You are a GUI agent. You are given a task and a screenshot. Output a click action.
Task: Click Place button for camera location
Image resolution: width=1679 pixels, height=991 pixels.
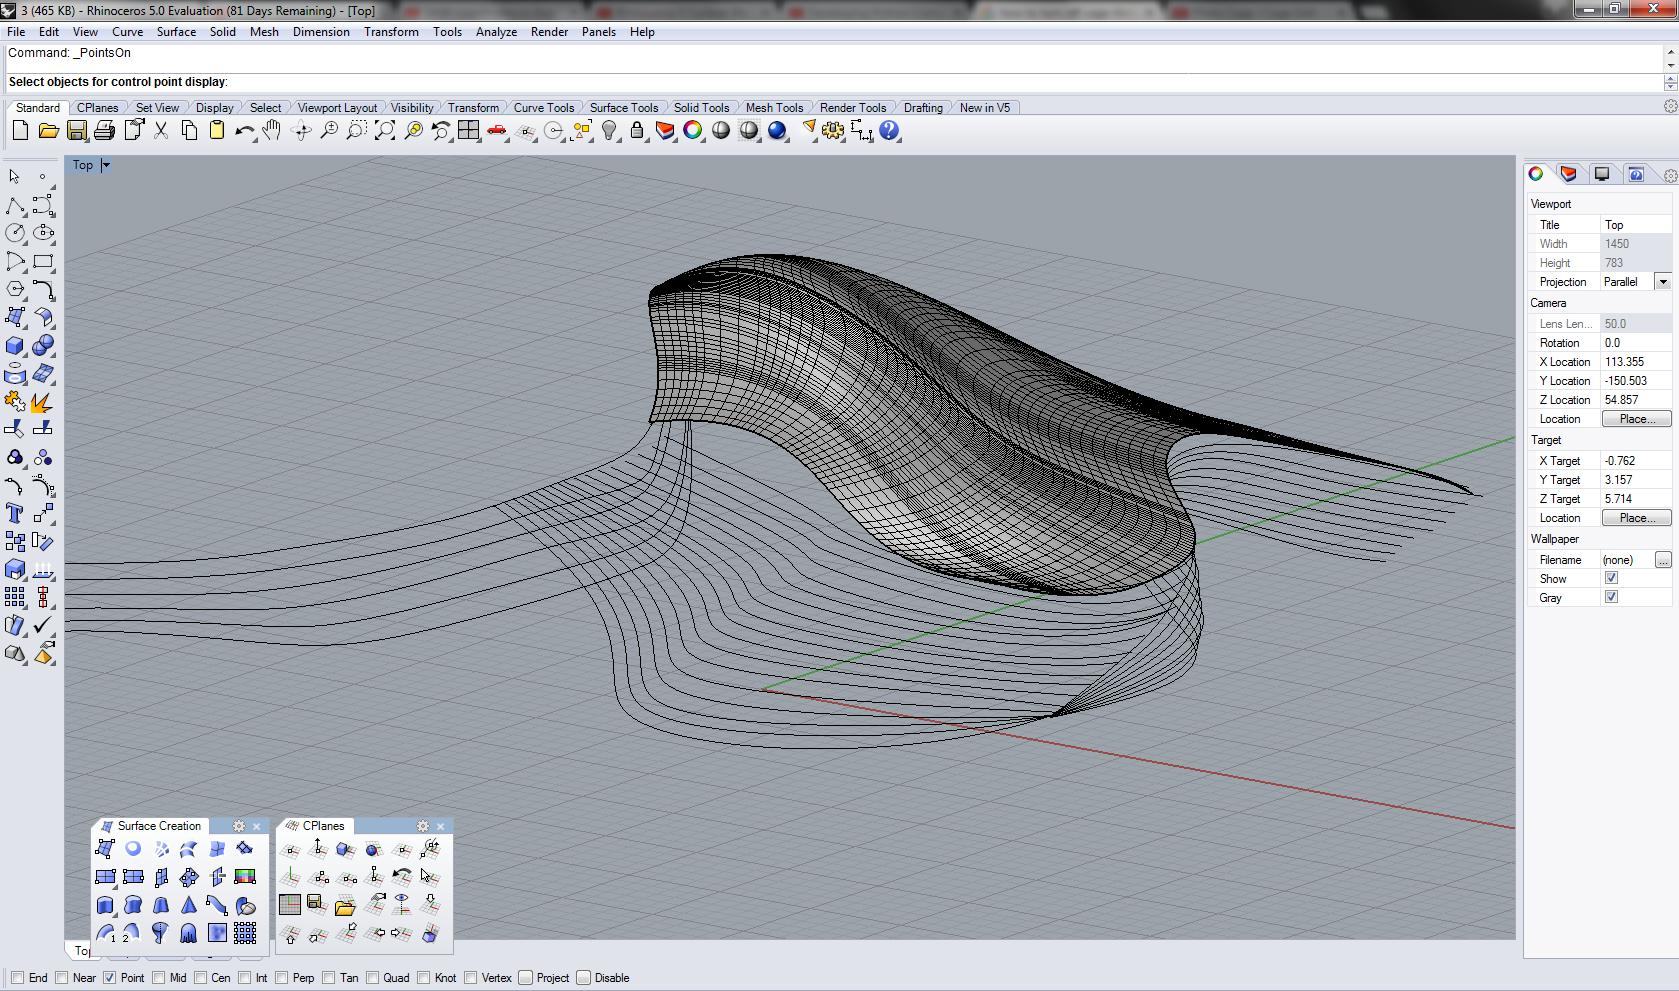coord(1636,419)
